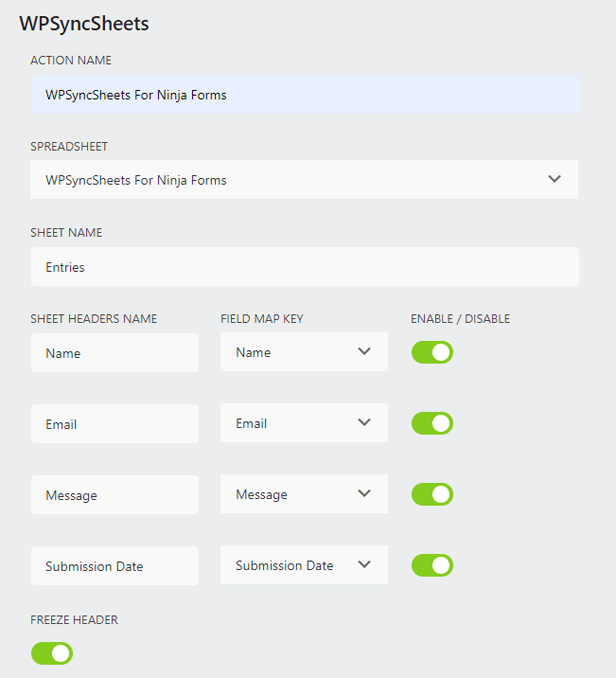Click the Sheet Name field containing Entries
Viewport: 616px width, 678px height.
305,266
